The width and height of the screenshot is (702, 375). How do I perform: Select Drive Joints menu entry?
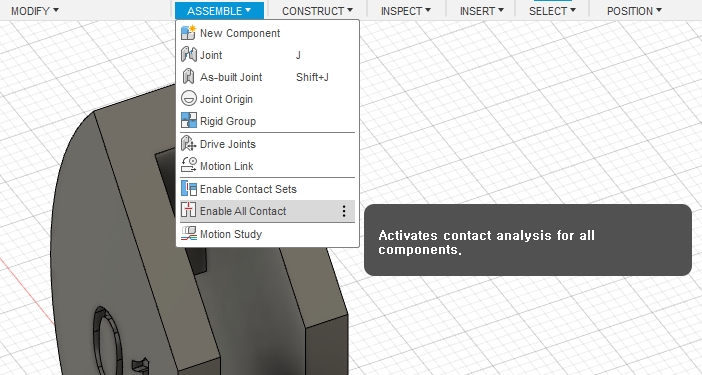(x=267, y=144)
